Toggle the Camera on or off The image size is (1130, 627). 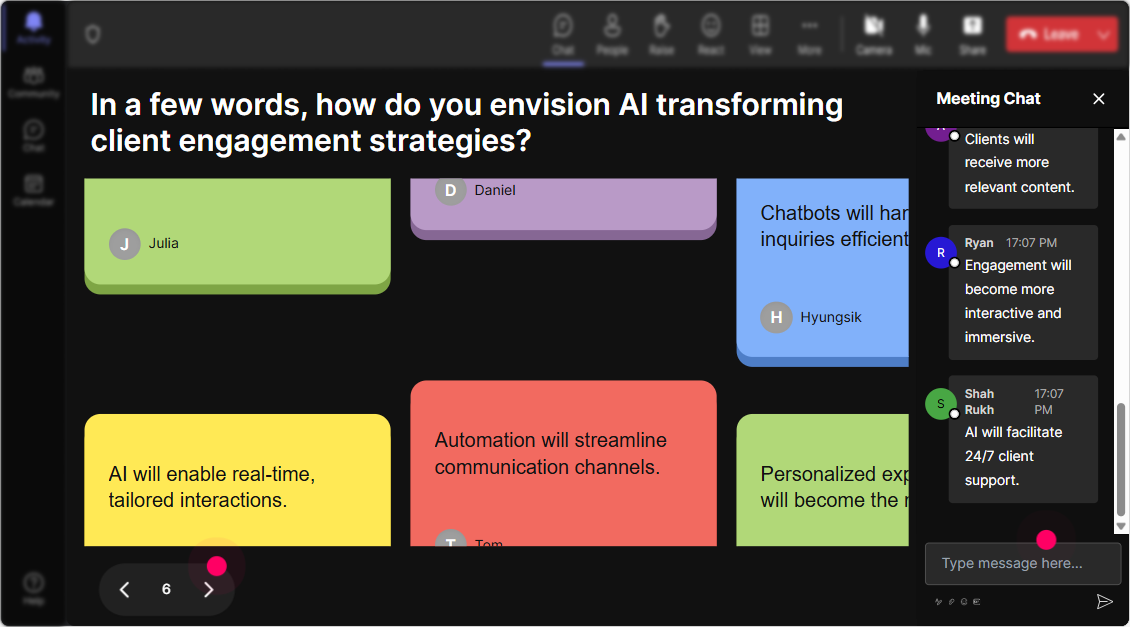(x=874, y=34)
